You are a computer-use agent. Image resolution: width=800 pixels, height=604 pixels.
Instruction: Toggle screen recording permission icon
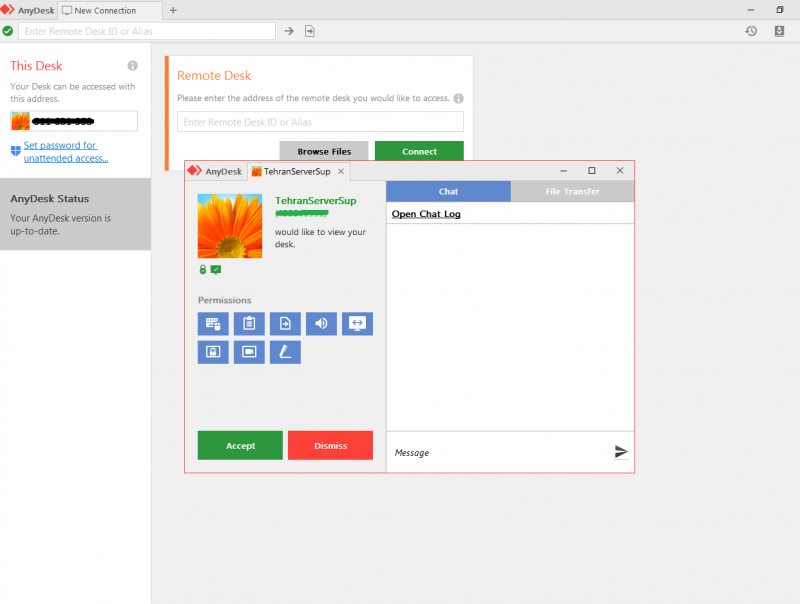tap(249, 352)
